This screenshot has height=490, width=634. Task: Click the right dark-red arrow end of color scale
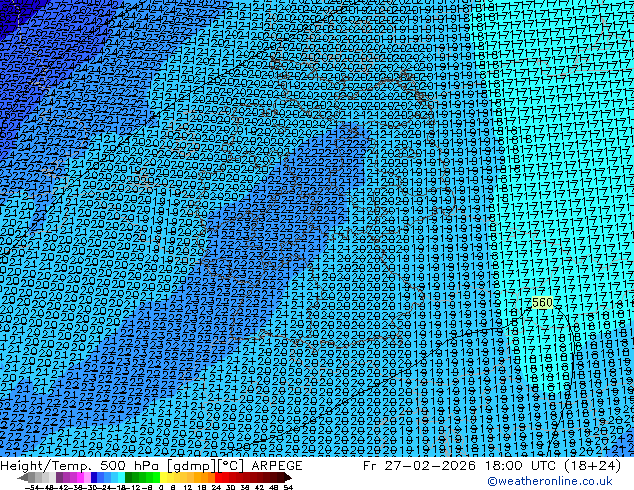click(x=288, y=477)
